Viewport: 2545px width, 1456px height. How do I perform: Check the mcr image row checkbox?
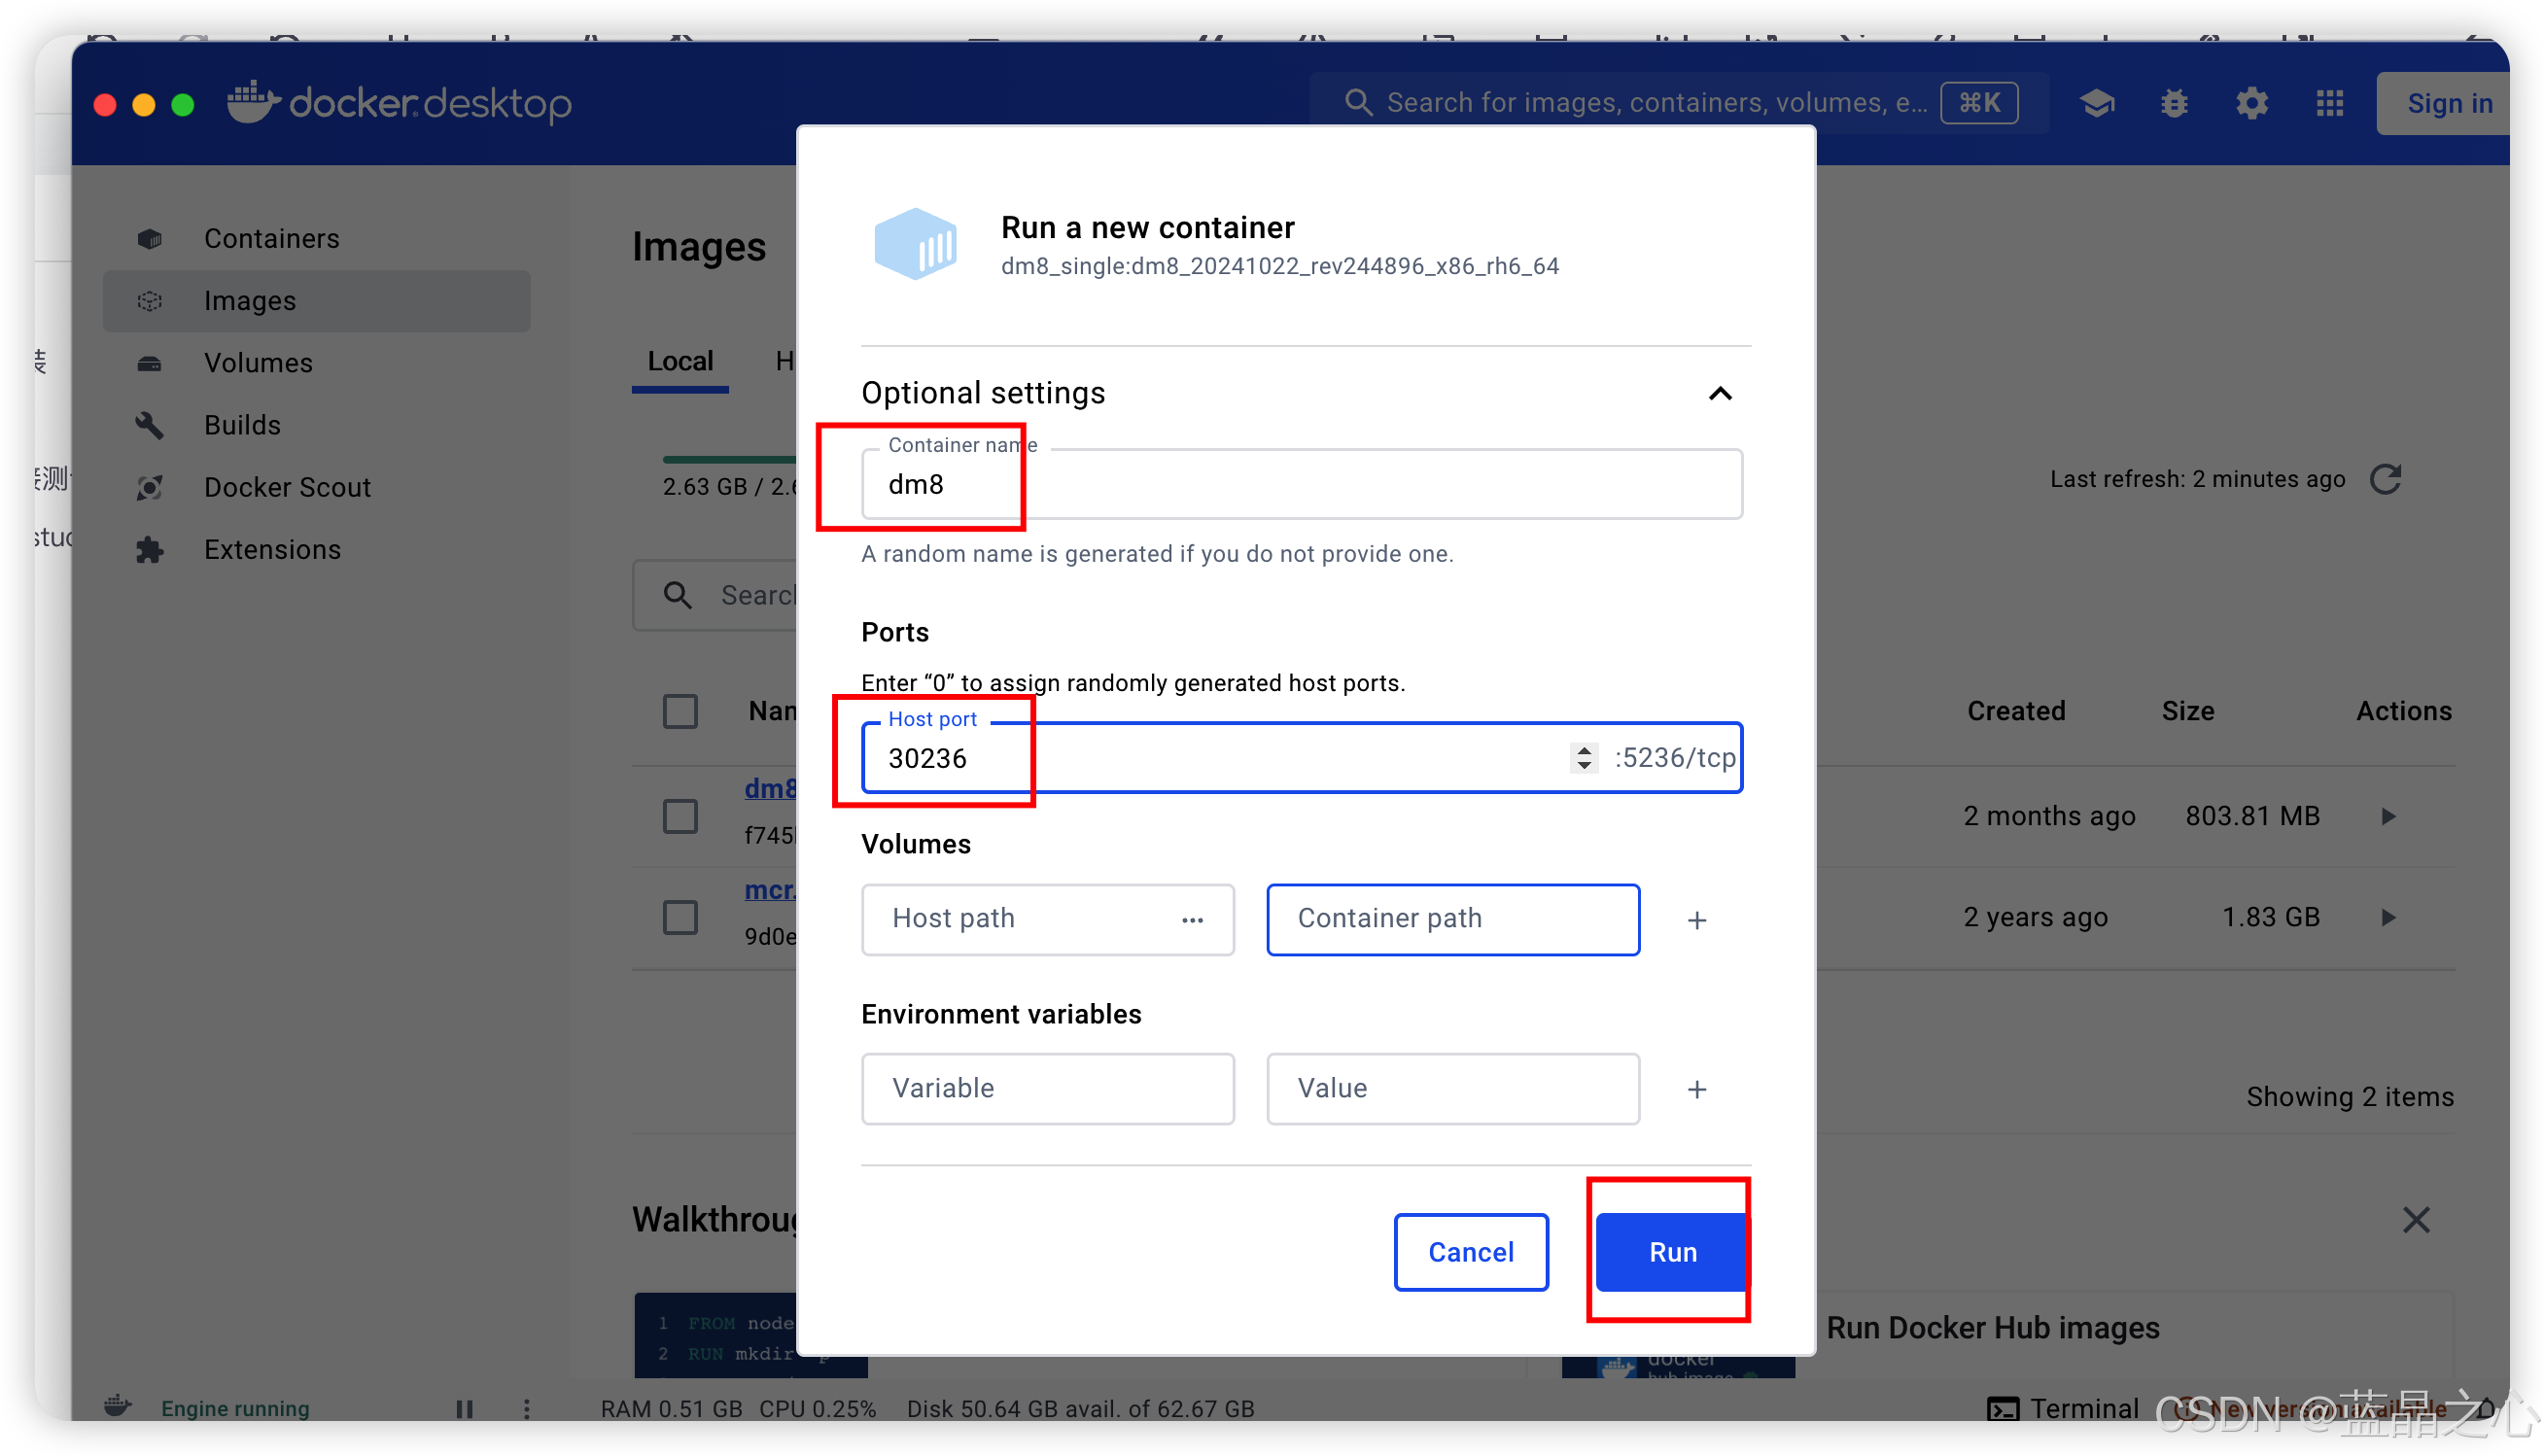click(x=680, y=917)
